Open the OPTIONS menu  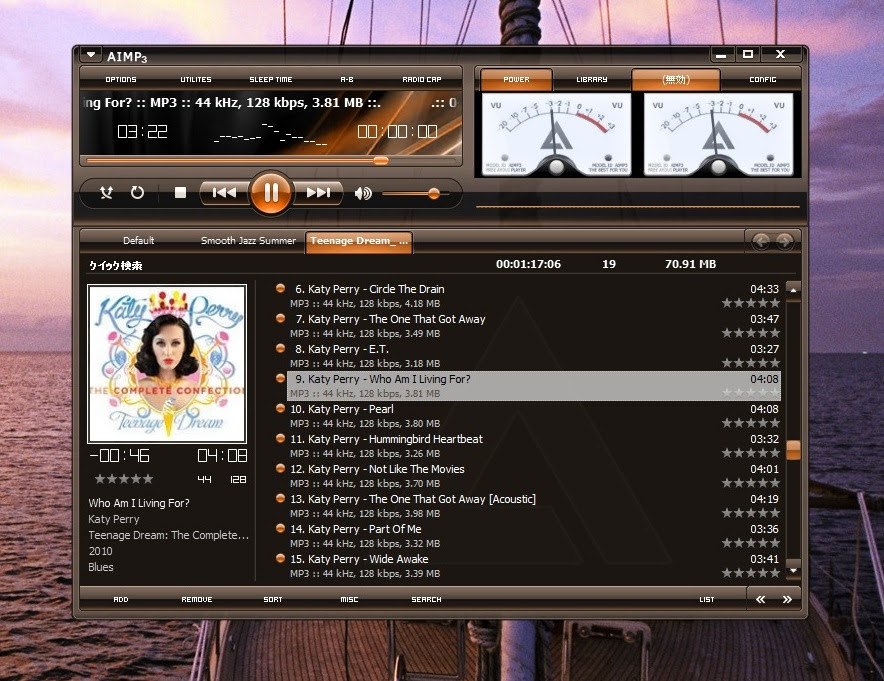click(121, 79)
